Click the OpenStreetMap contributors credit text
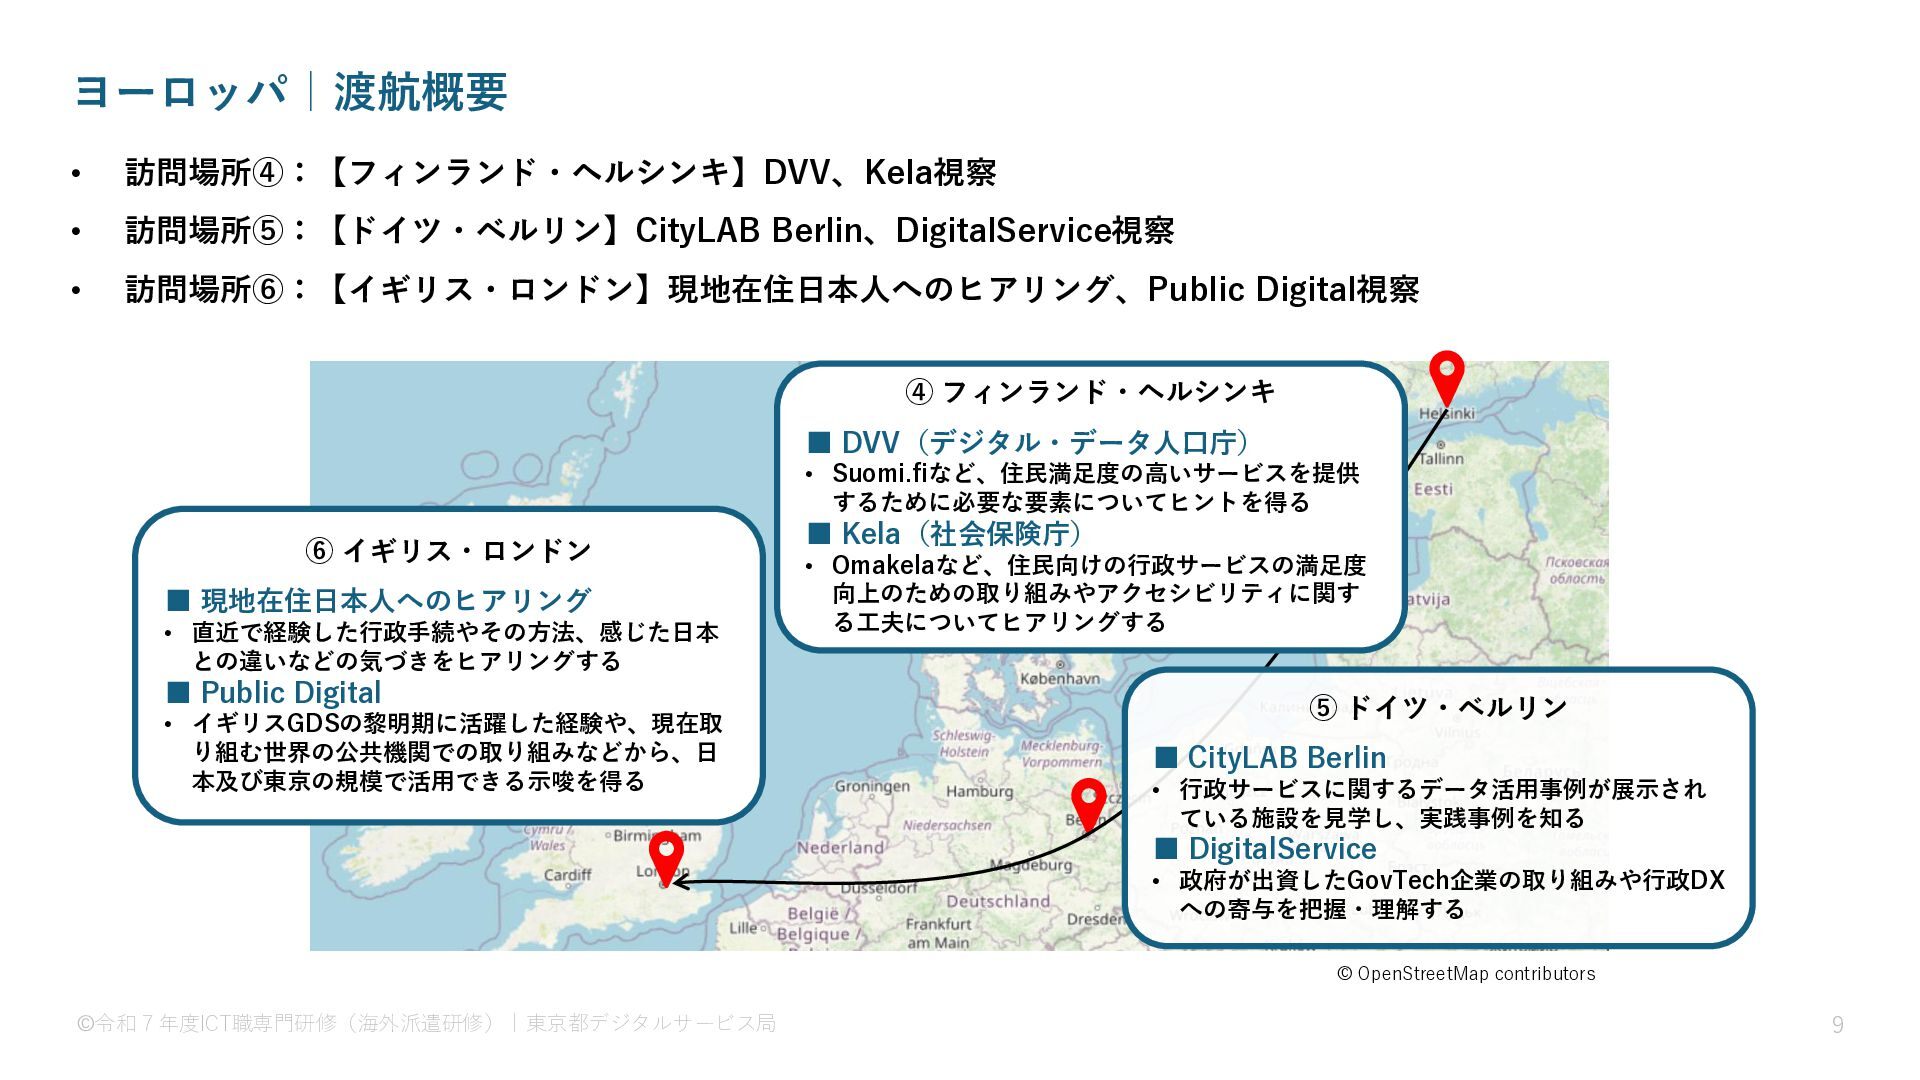The width and height of the screenshot is (1920, 1080). point(1466,973)
